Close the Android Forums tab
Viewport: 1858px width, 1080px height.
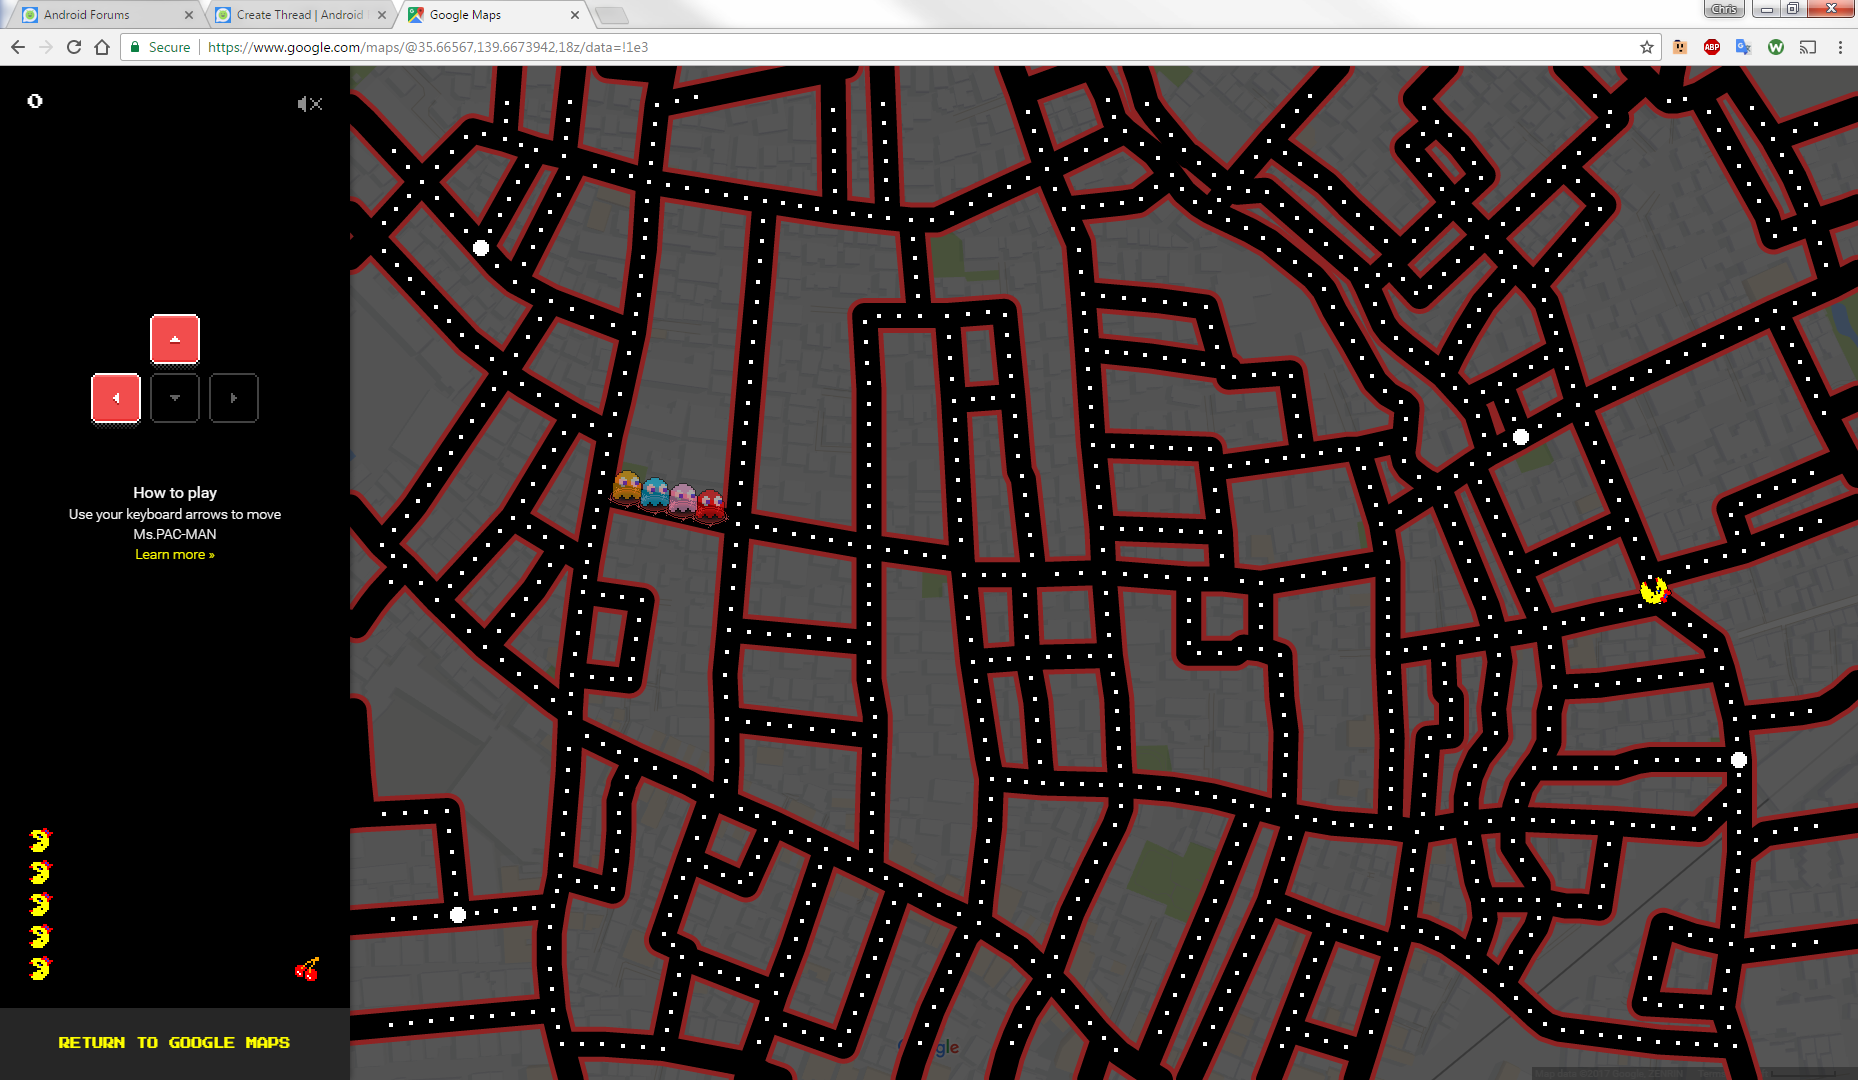coord(189,15)
